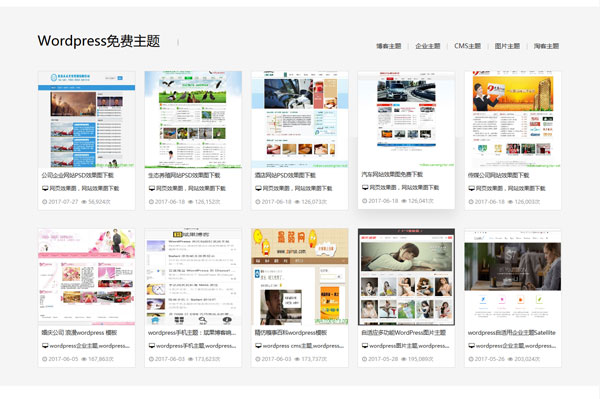Screen dimensions: 600x399
Task: Click the monitor tag icon on 酒店网站 card
Action: pyautogui.click(x=258, y=188)
